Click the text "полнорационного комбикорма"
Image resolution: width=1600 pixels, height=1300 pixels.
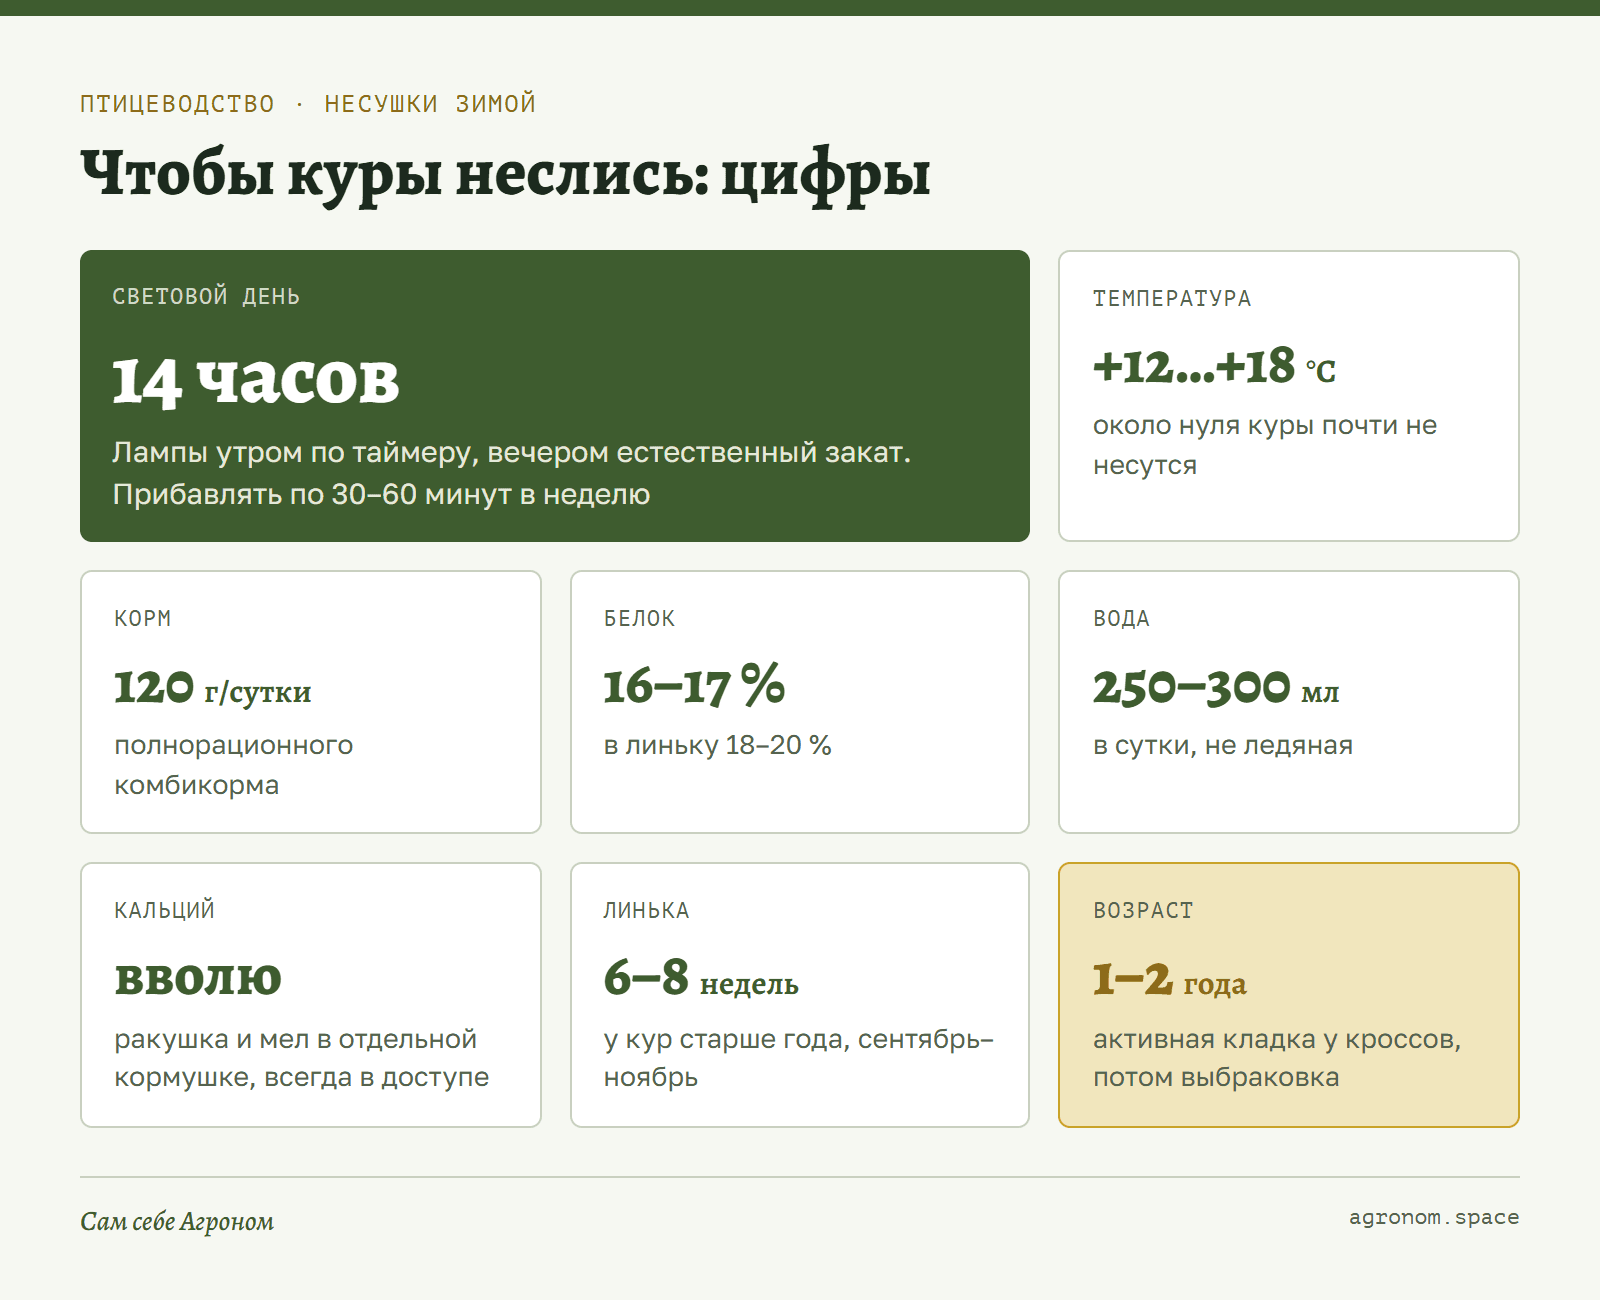[x=234, y=765]
